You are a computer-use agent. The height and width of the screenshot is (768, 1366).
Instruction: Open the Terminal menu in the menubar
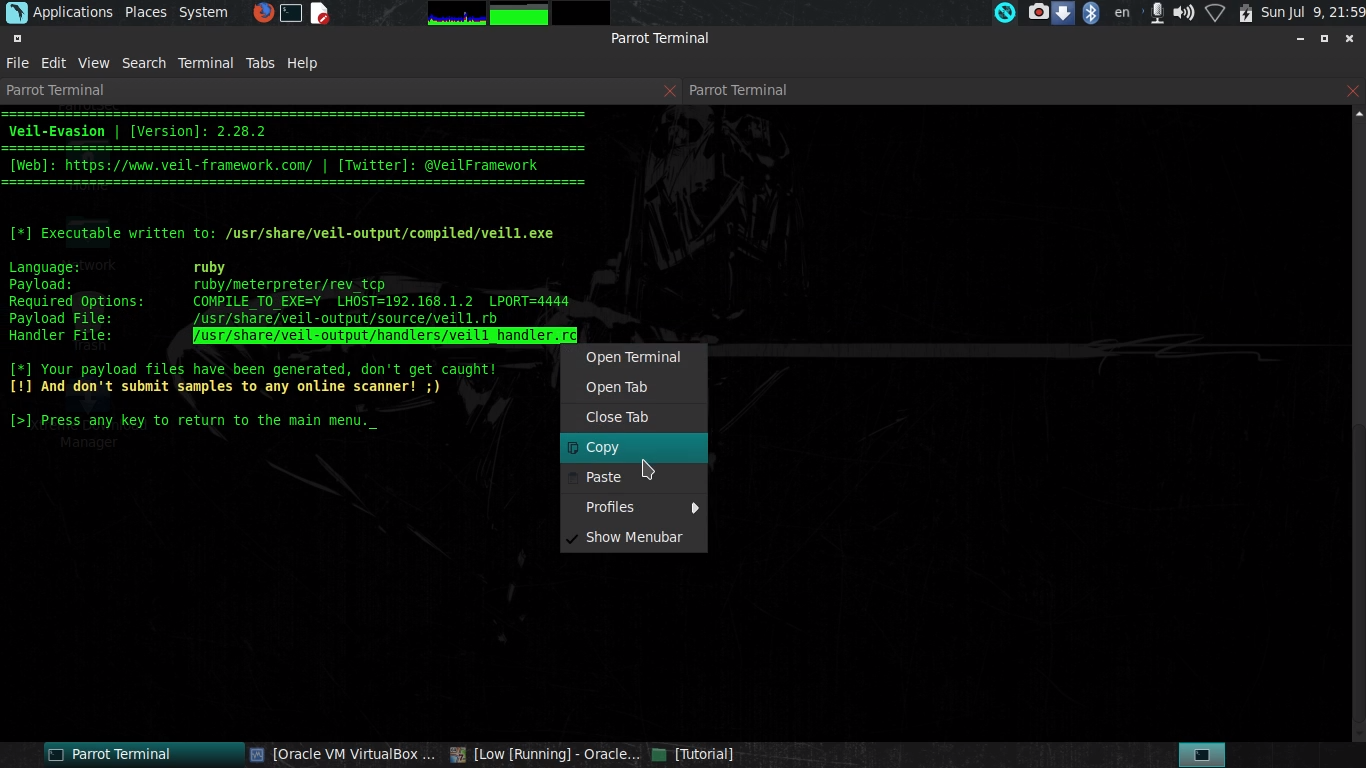point(205,62)
